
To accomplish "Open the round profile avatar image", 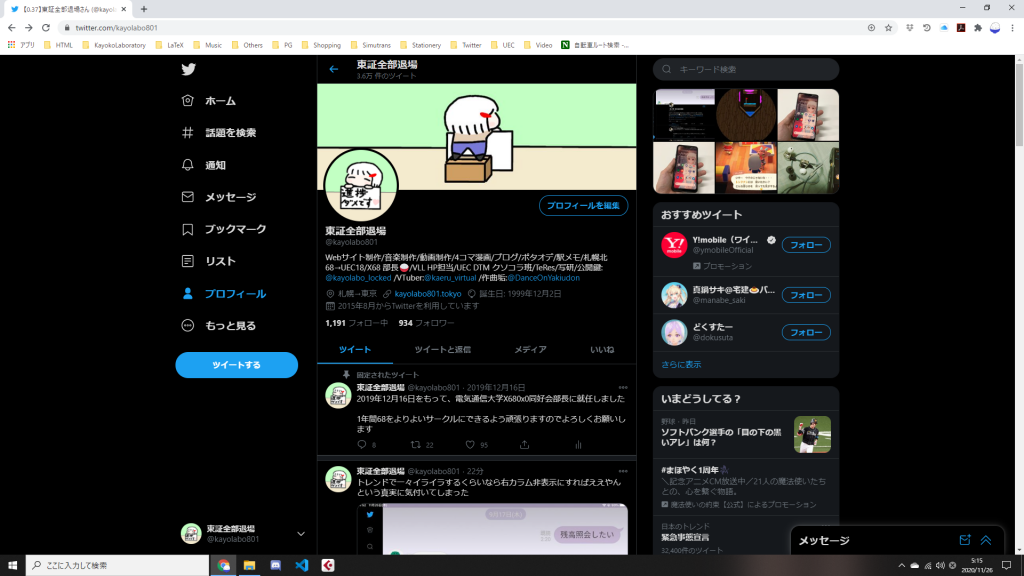I will (361, 184).
